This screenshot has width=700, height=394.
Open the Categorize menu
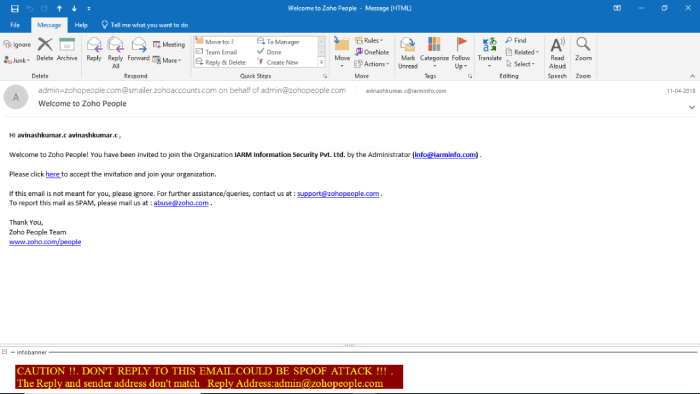(434, 53)
